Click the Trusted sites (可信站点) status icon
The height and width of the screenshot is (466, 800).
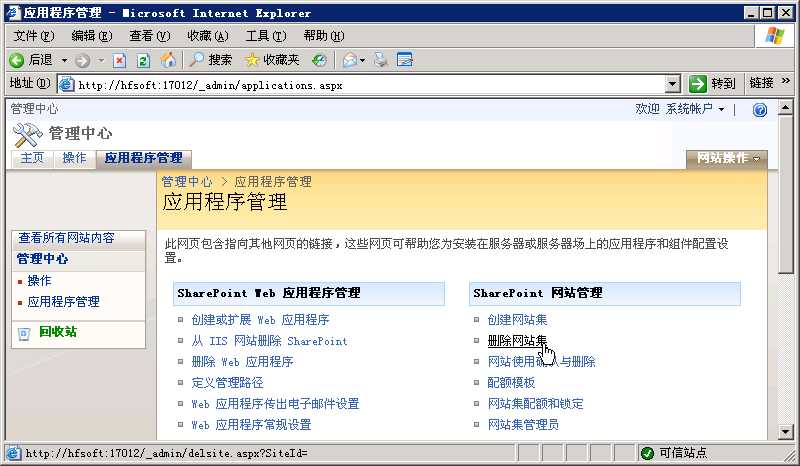coord(647,453)
